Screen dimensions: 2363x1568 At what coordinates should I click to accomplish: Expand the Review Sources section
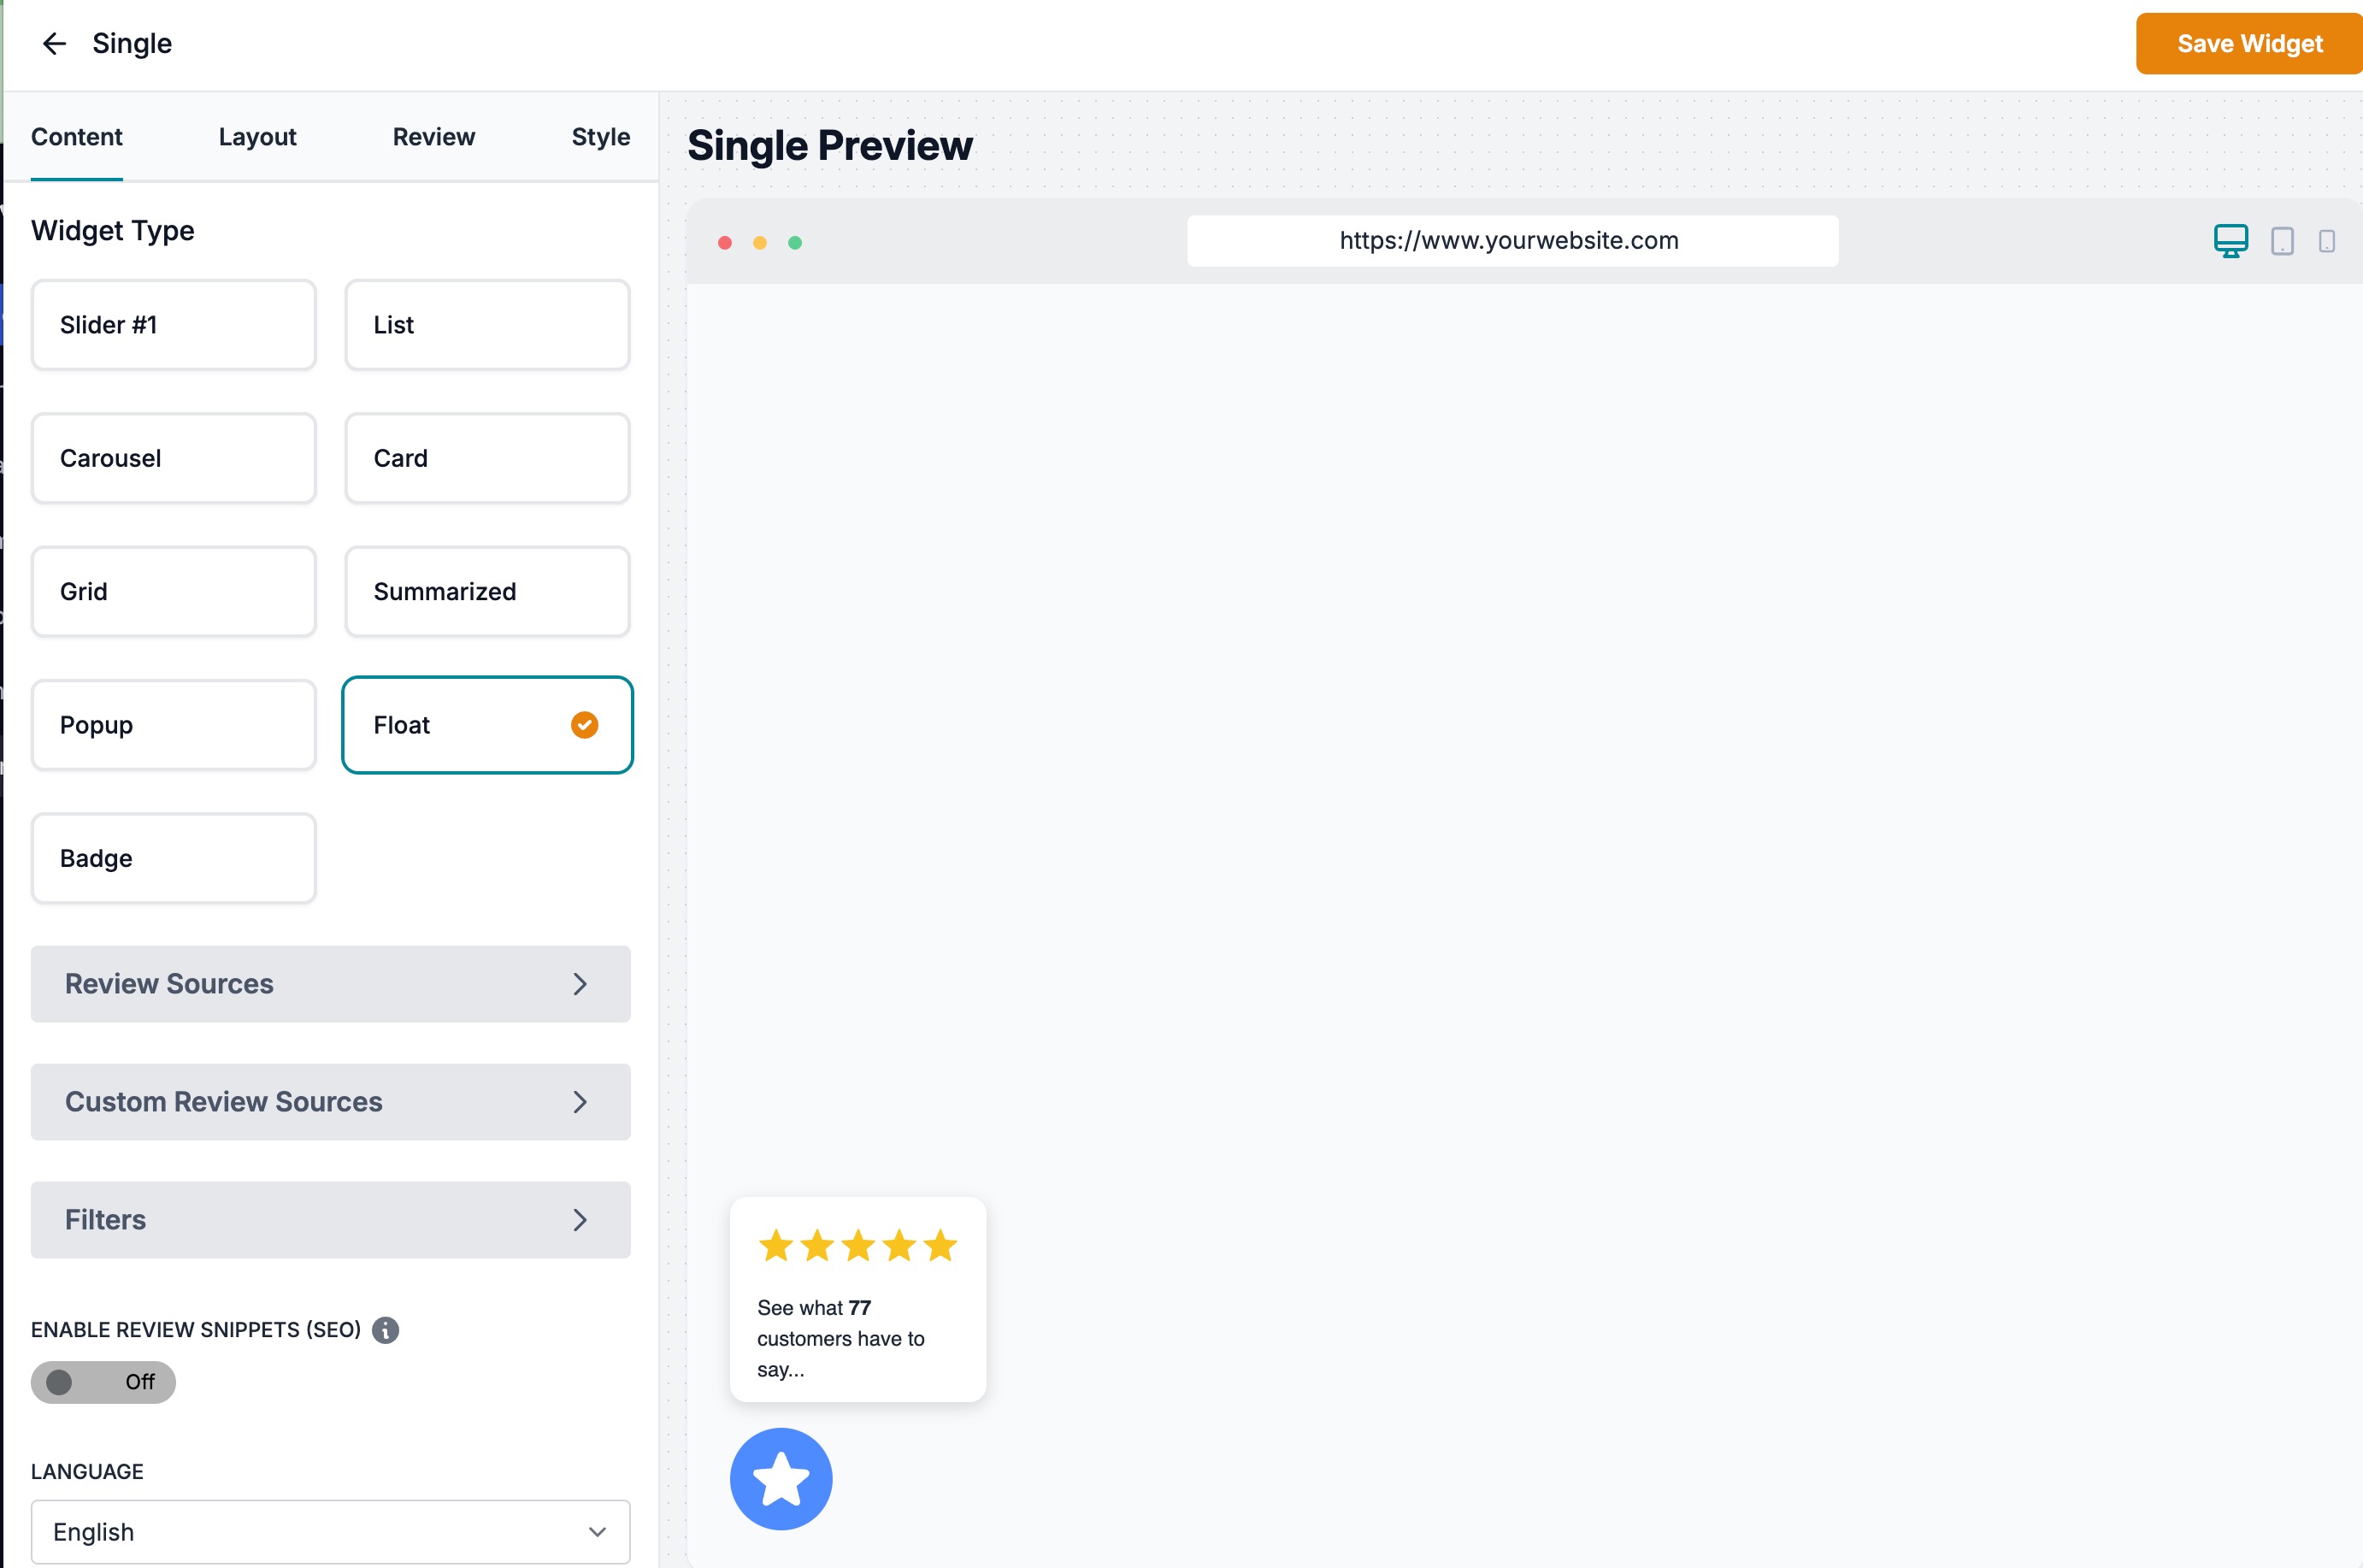[331, 983]
